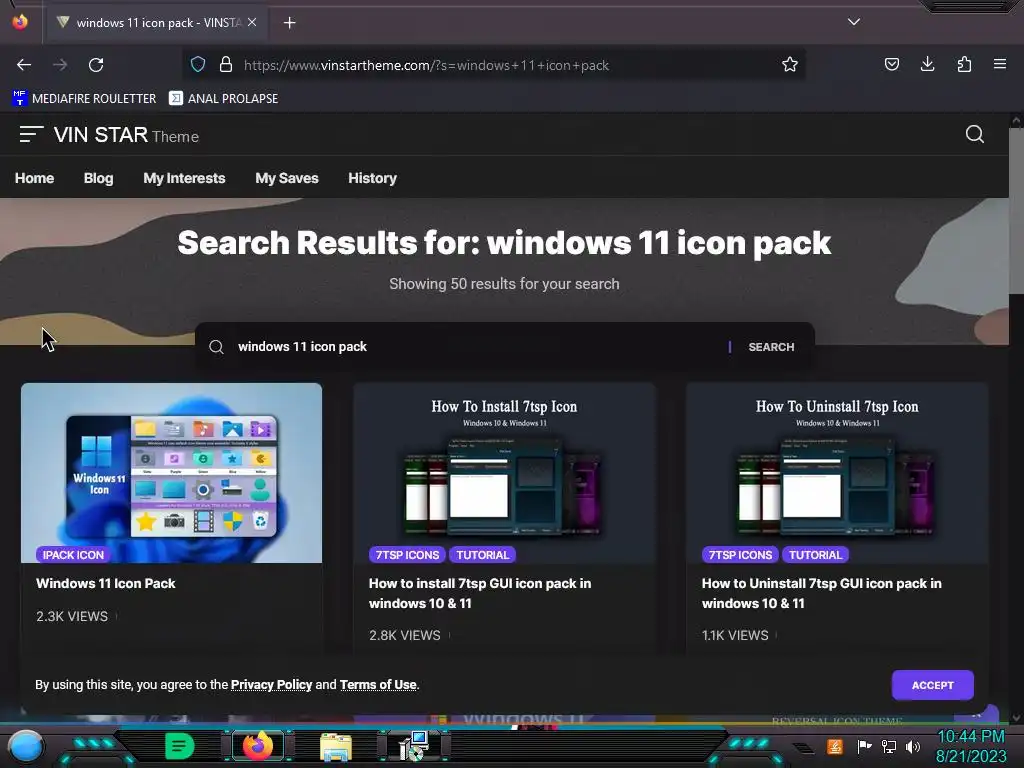The height and width of the screenshot is (768, 1024).
Task: Switch to Firefox on the taskbar
Action: pos(258,746)
